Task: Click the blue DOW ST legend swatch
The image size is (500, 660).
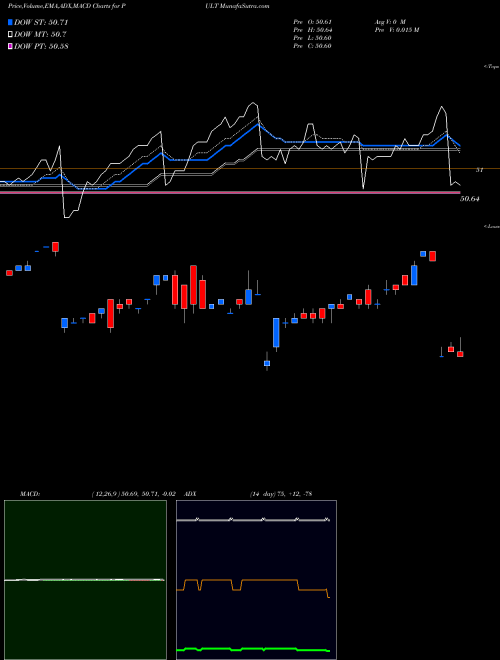Action: tap(10, 22)
